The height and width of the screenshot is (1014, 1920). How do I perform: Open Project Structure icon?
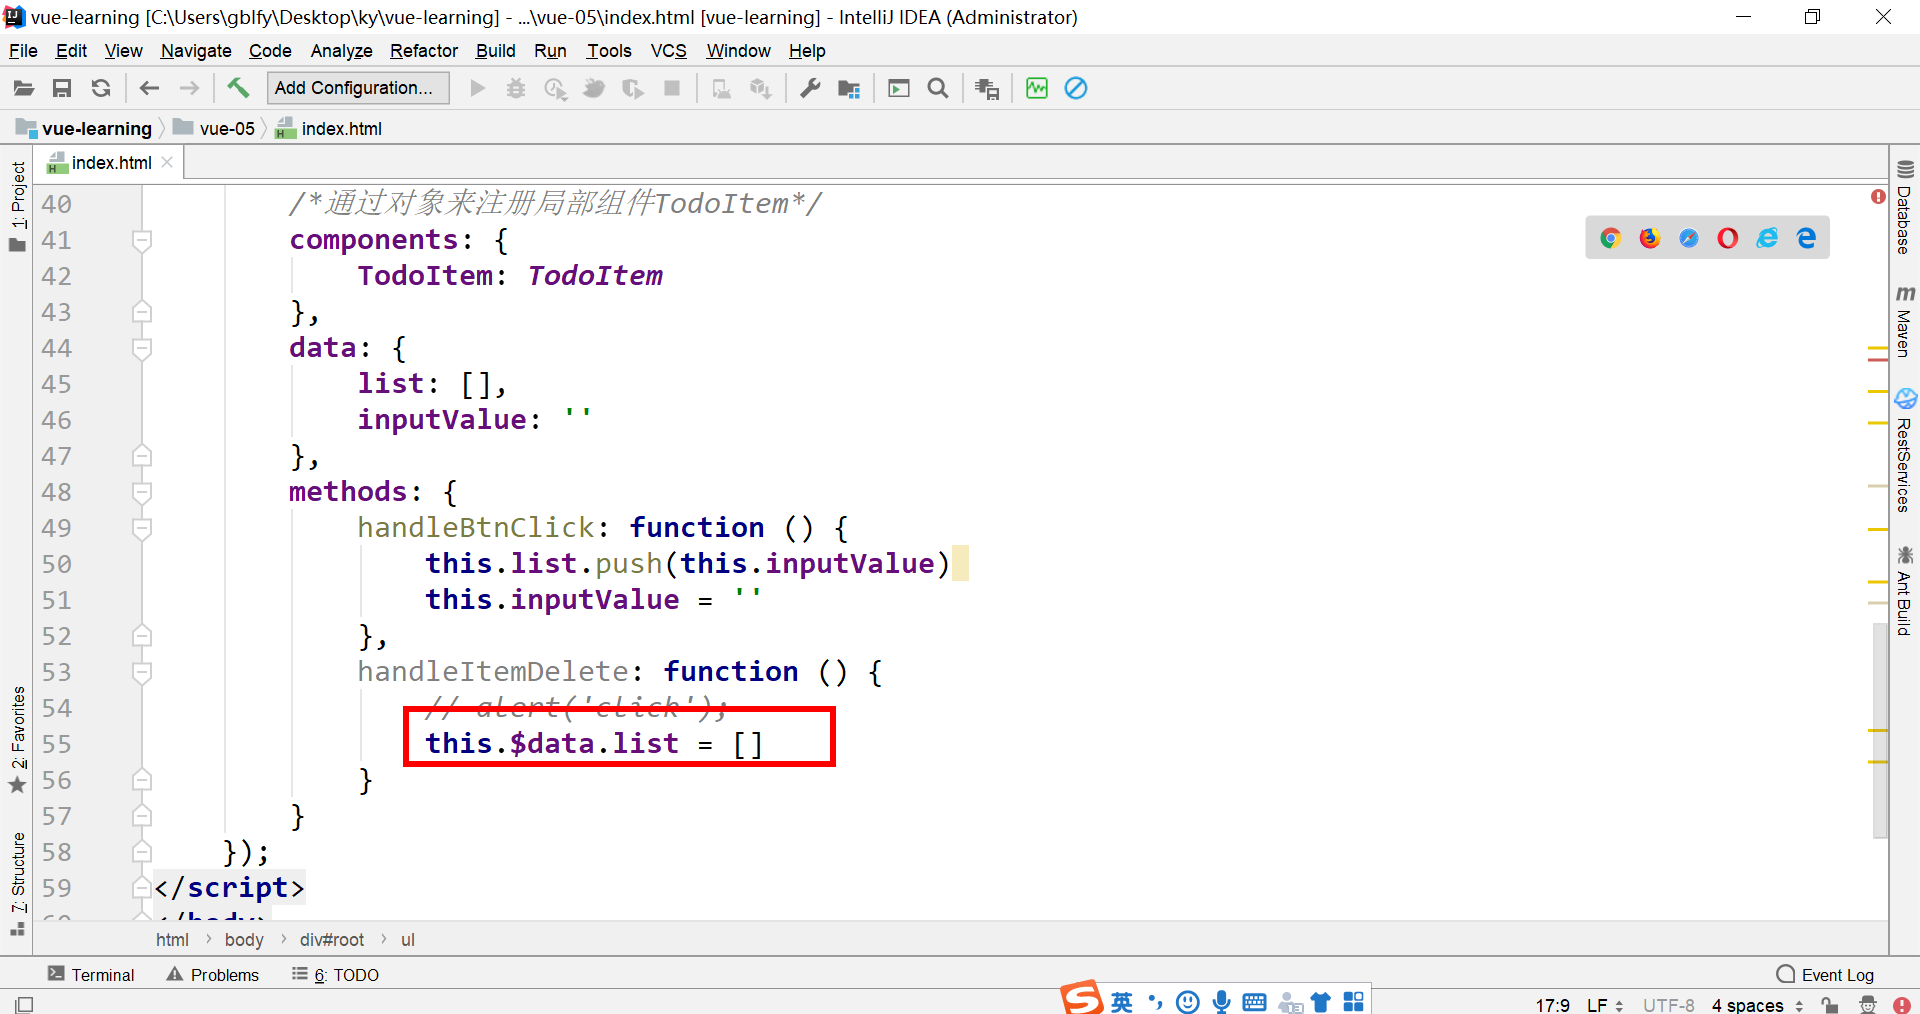[x=849, y=88]
